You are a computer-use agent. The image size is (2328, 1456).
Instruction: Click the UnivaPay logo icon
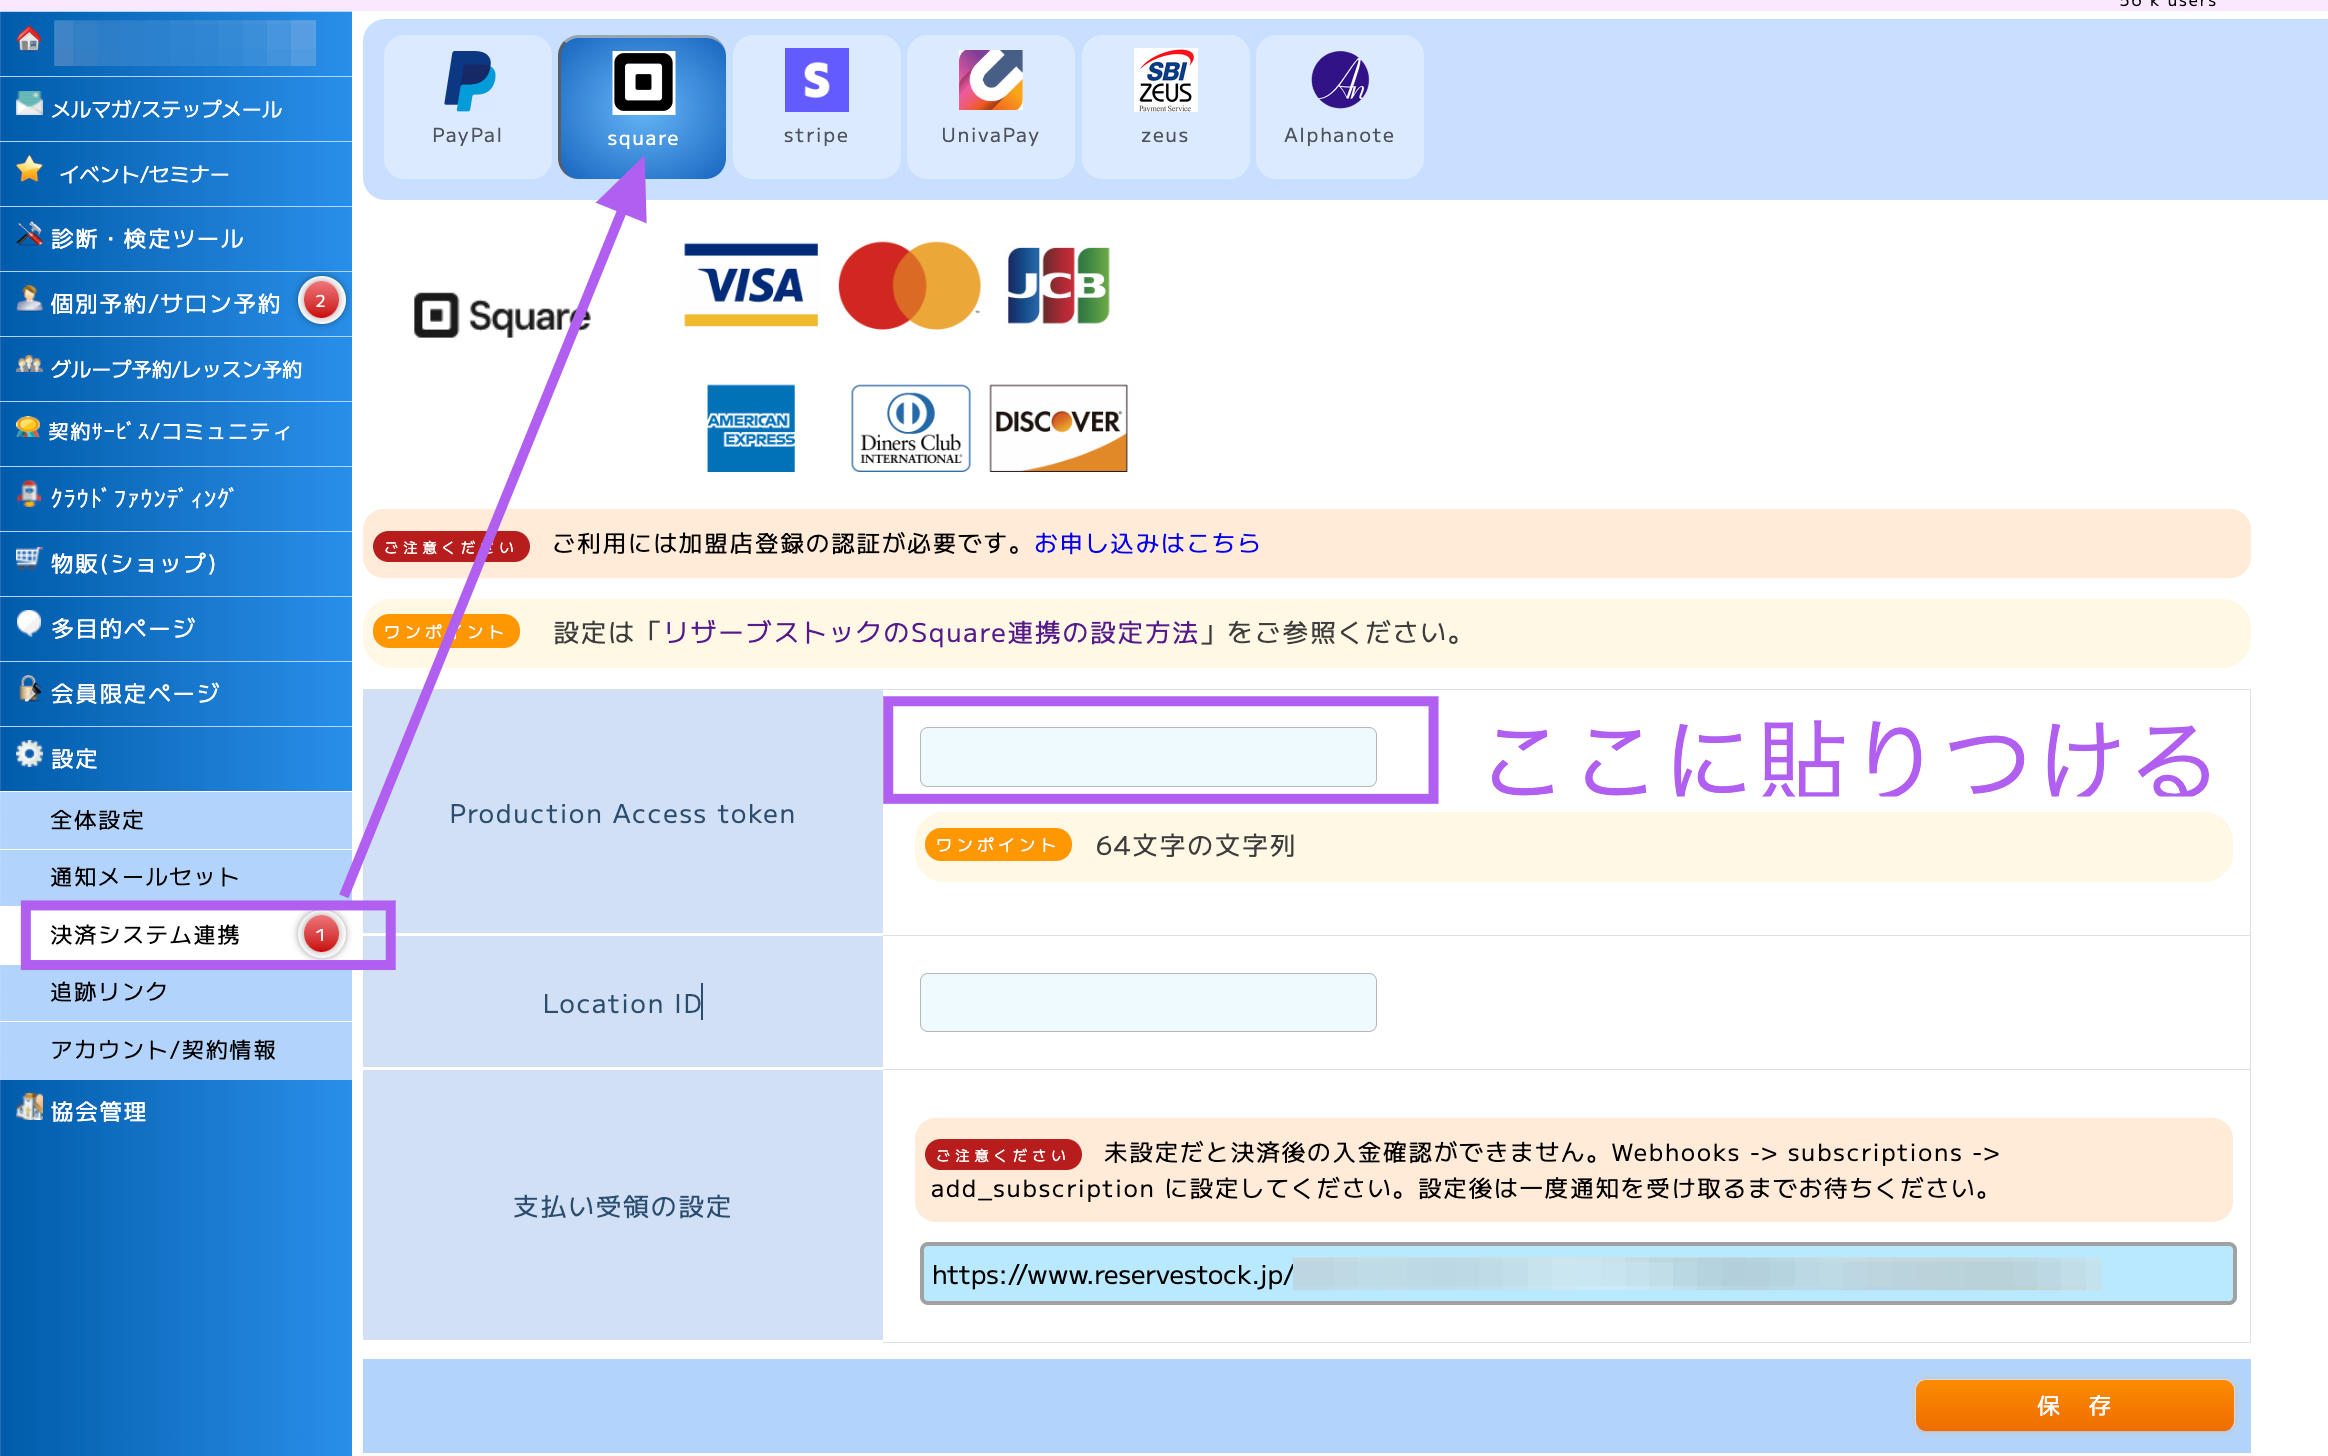coord(990,80)
